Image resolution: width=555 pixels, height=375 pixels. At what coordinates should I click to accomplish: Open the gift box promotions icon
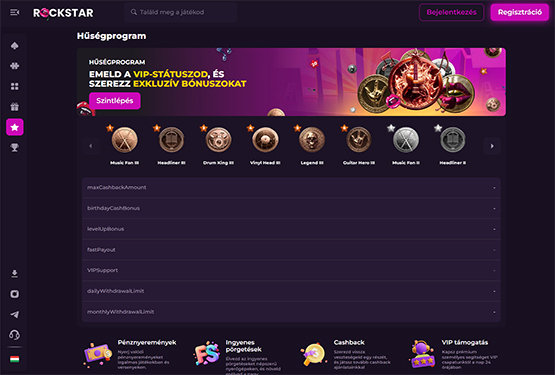tap(15, 107)
